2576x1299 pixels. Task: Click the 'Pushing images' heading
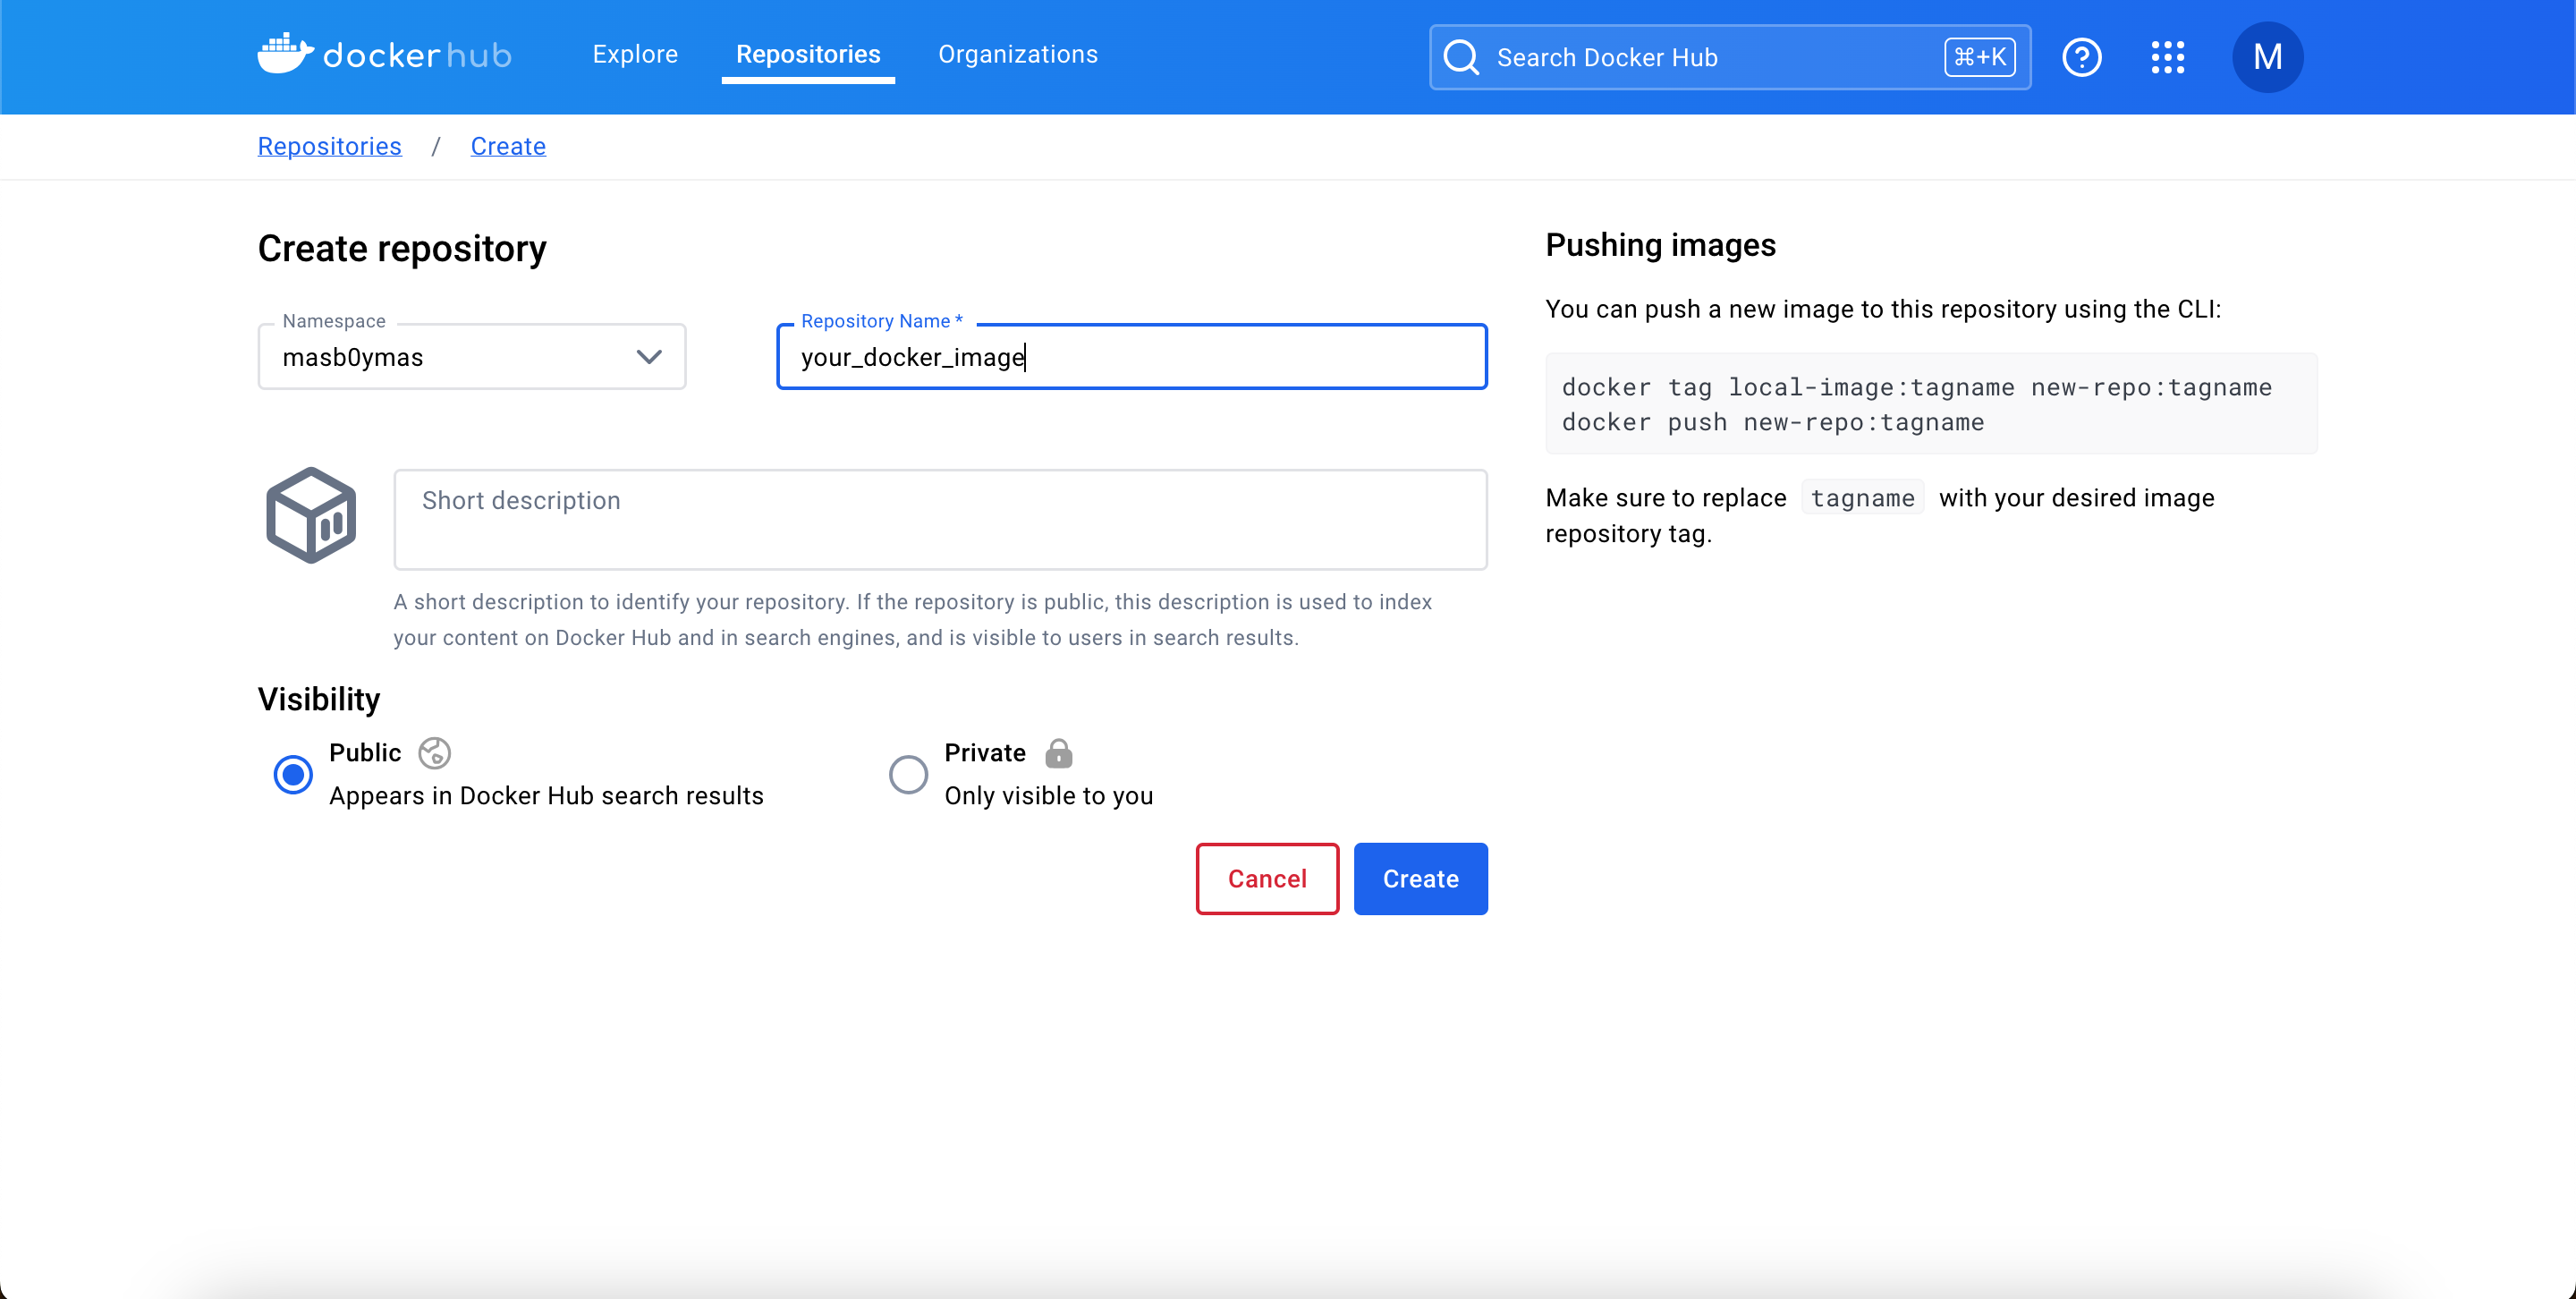(1660, 245)
